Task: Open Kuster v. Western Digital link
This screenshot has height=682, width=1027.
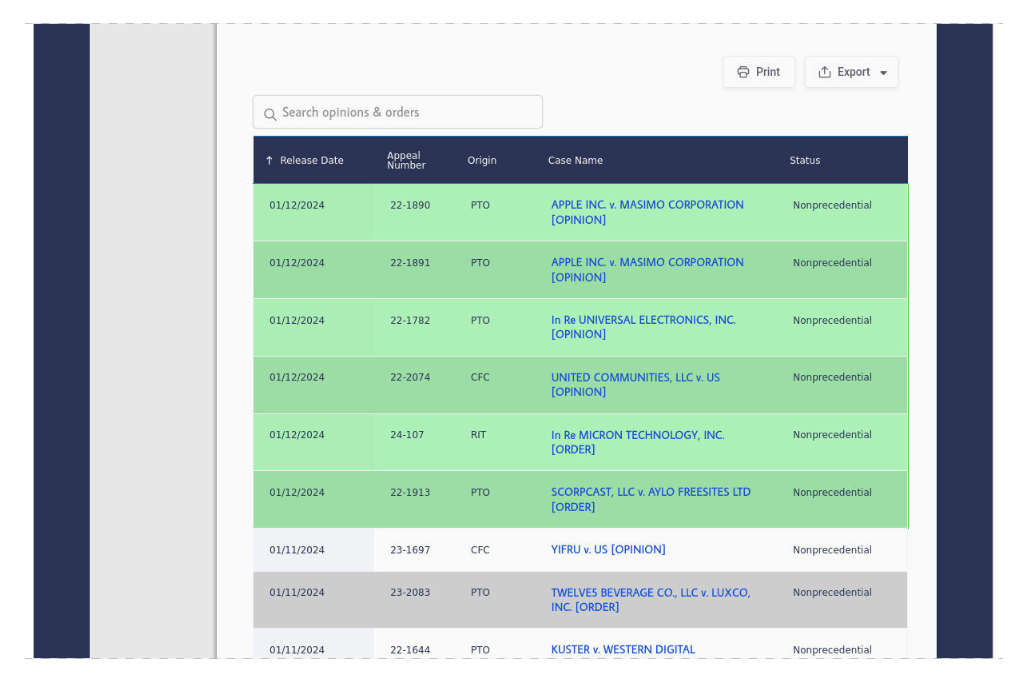Action: (622, 650)
